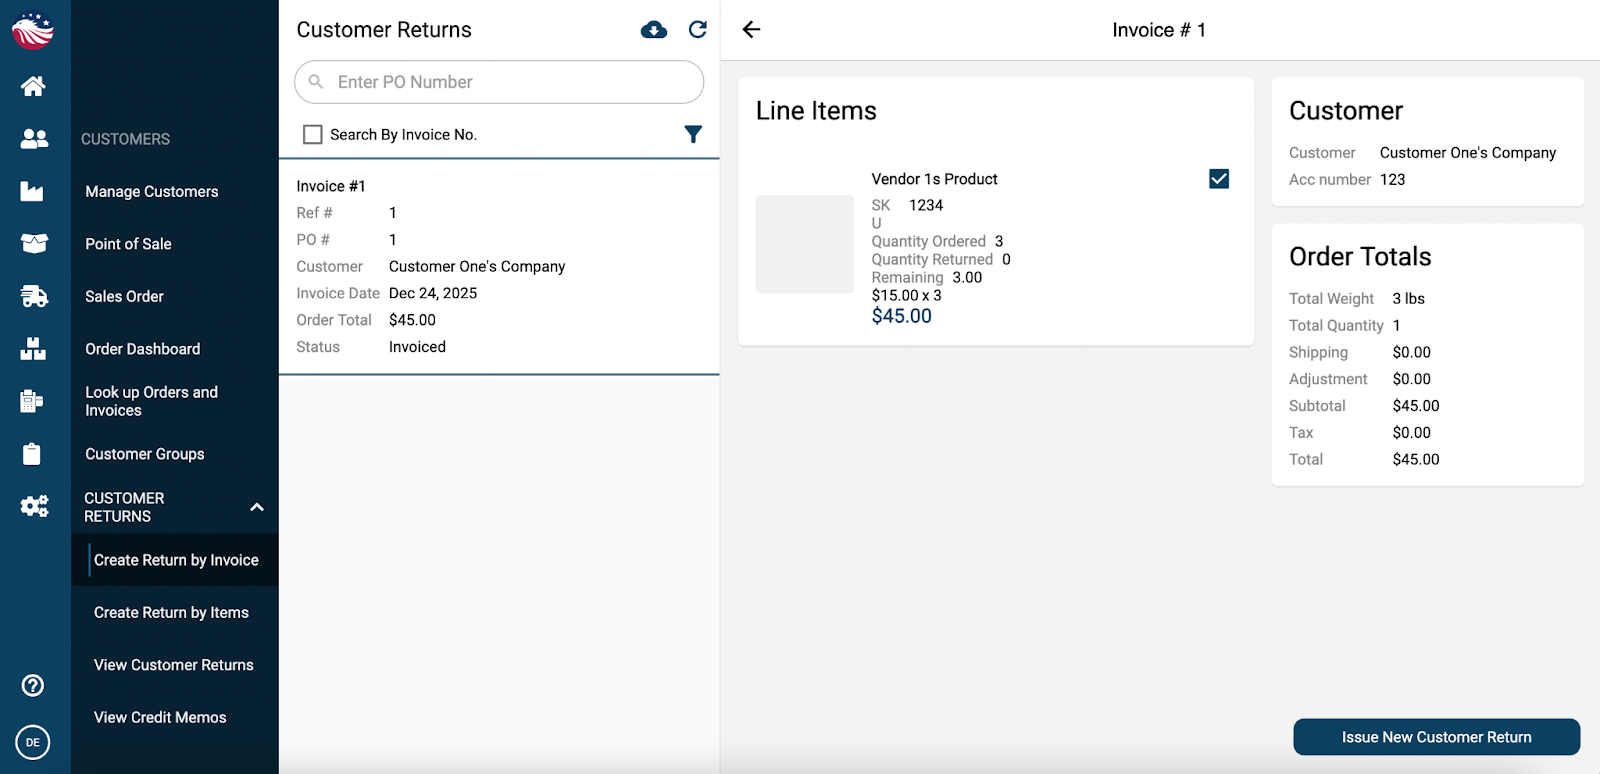This screenshot has width=1600, height=774.
Task: Click the home icon in sidebar
Action: tap(33, 87)
